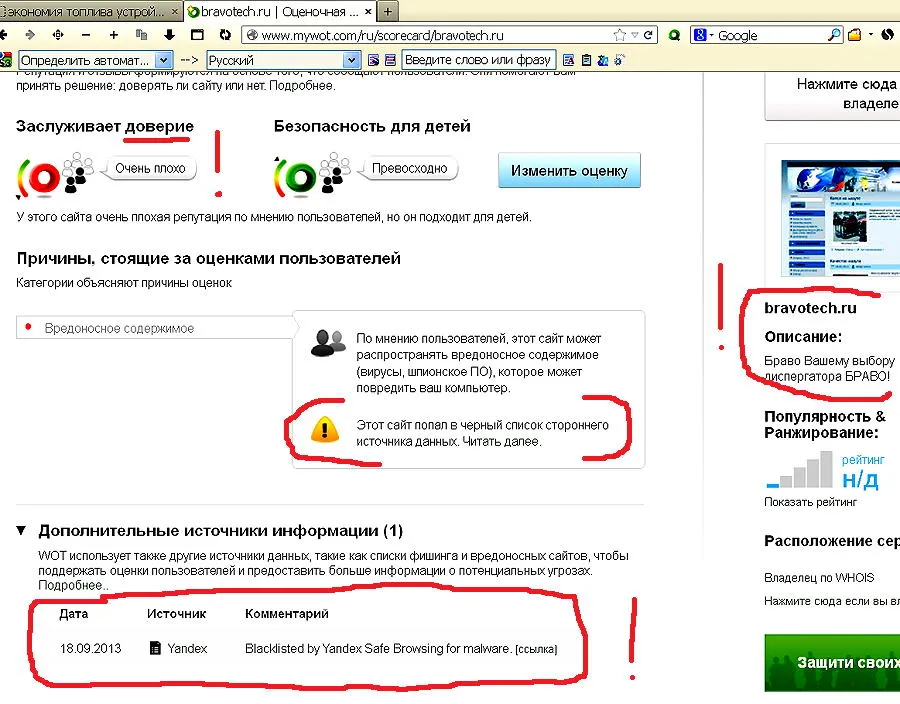Click the site identity globe in the address bar
Image resolution: width=900 pixels, height=704 pixels.
251,35
